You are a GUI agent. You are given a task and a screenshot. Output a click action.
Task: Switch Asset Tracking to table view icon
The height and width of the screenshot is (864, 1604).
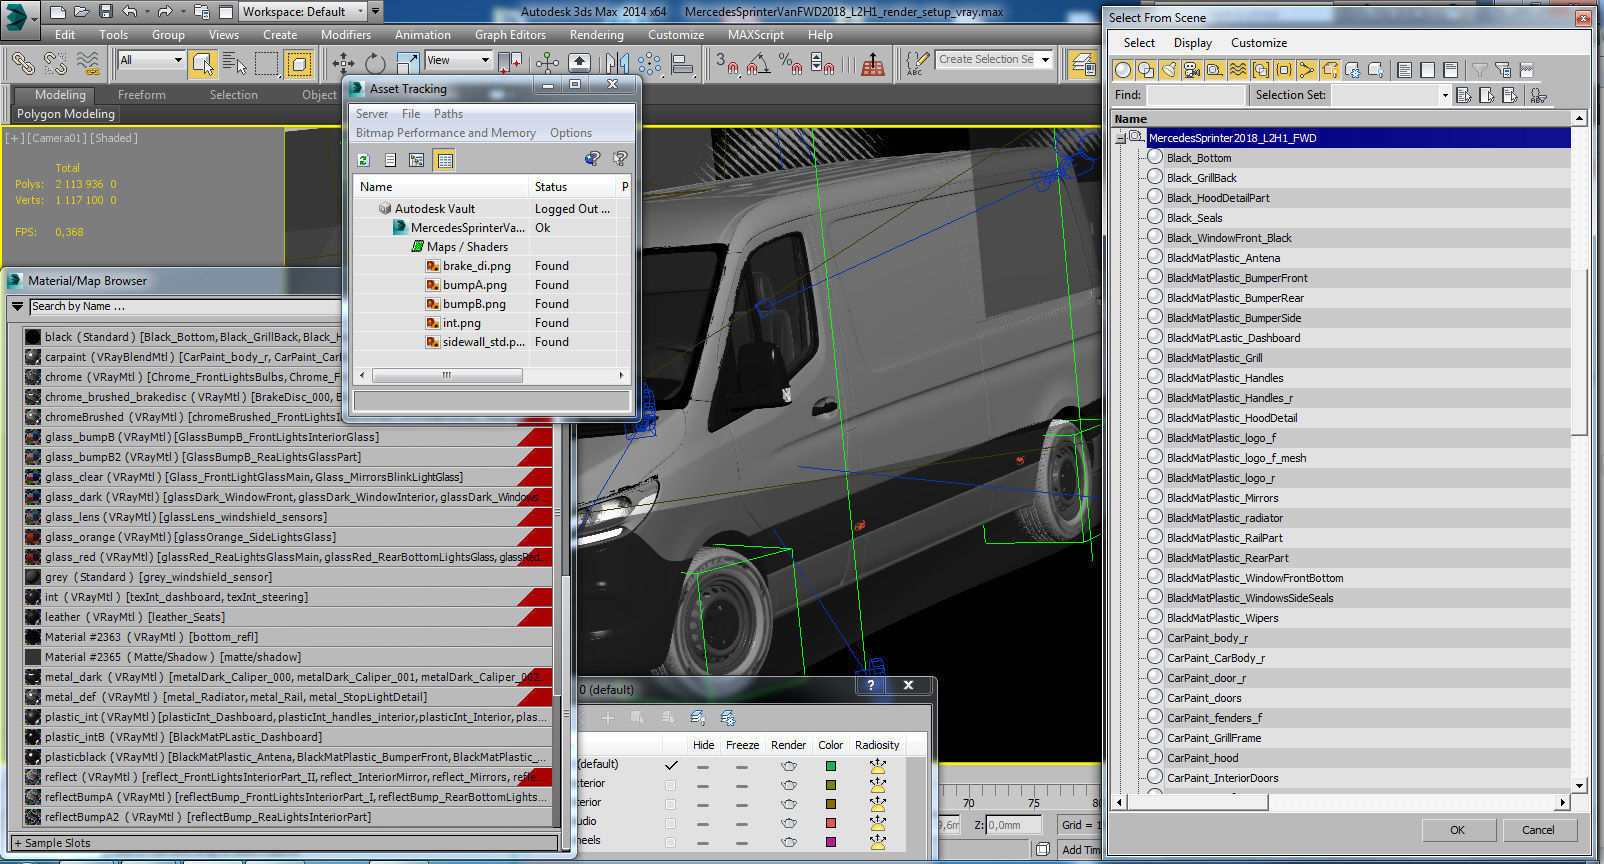(x=445, y=159)
